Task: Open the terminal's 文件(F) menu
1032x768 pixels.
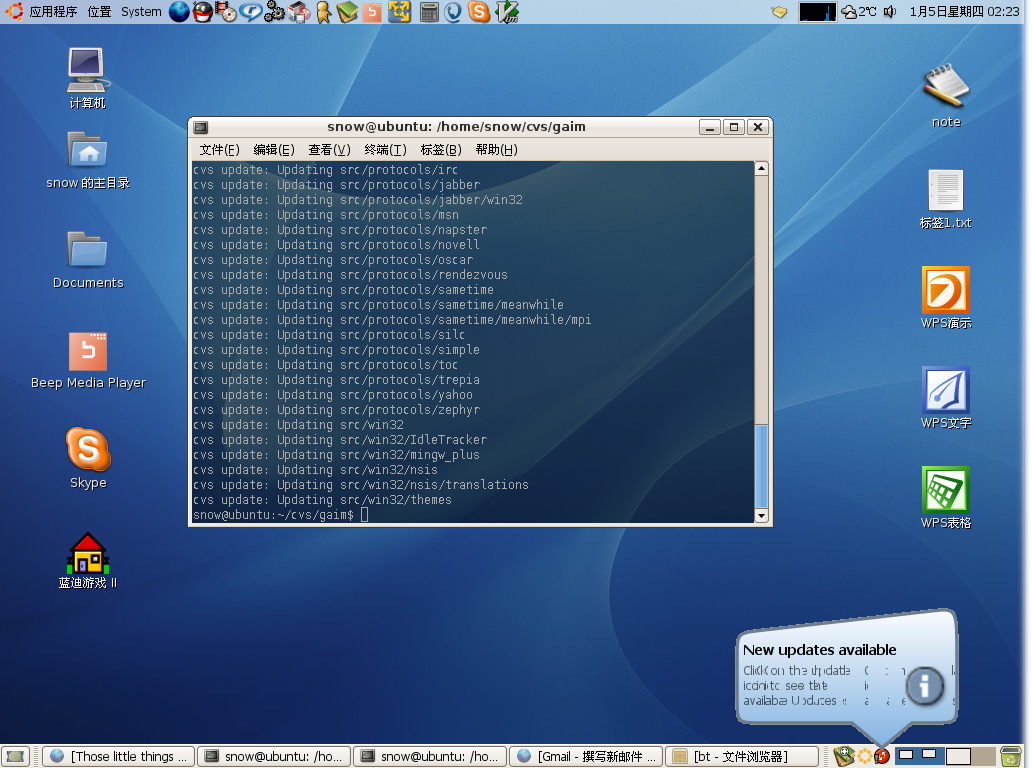Action: (219, 150)
